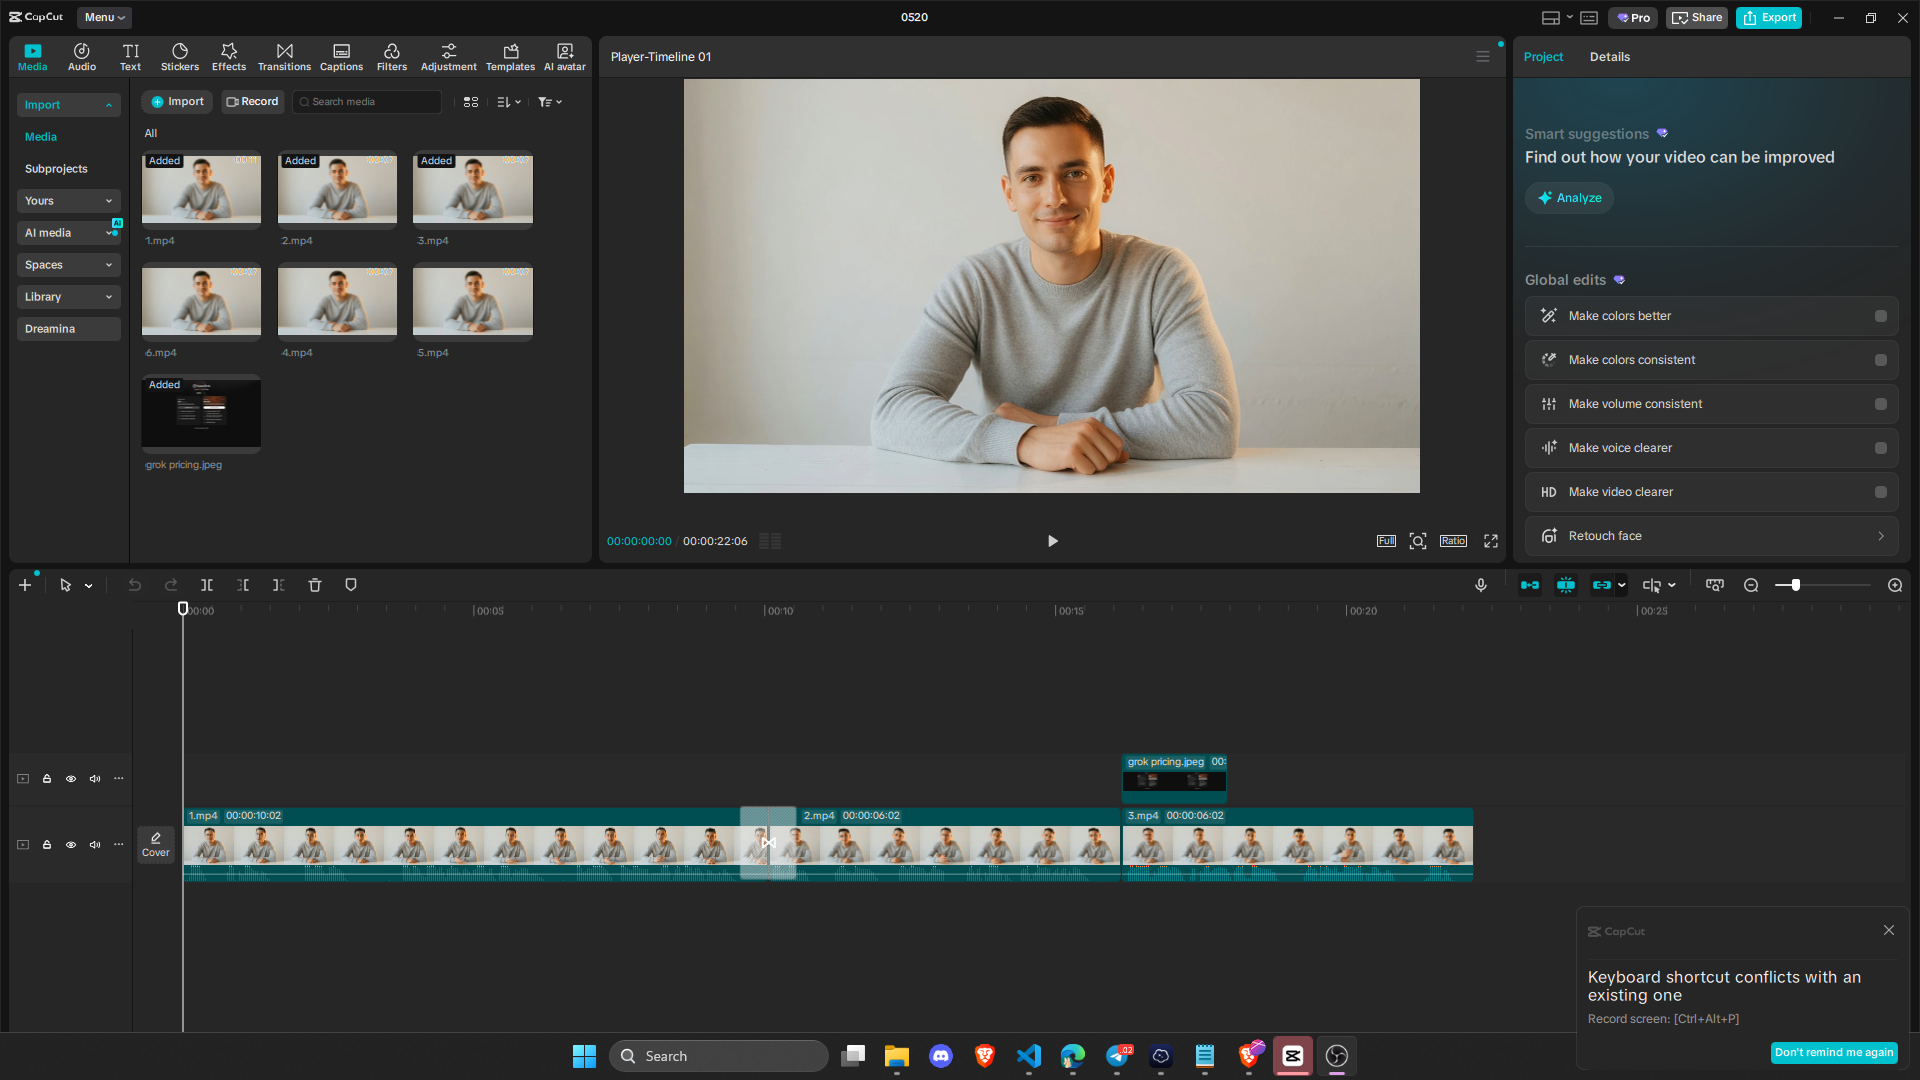This screenshot has width=1920, height=1080.
Task: Play the video preview
Action: click(x=1052, y=541)
